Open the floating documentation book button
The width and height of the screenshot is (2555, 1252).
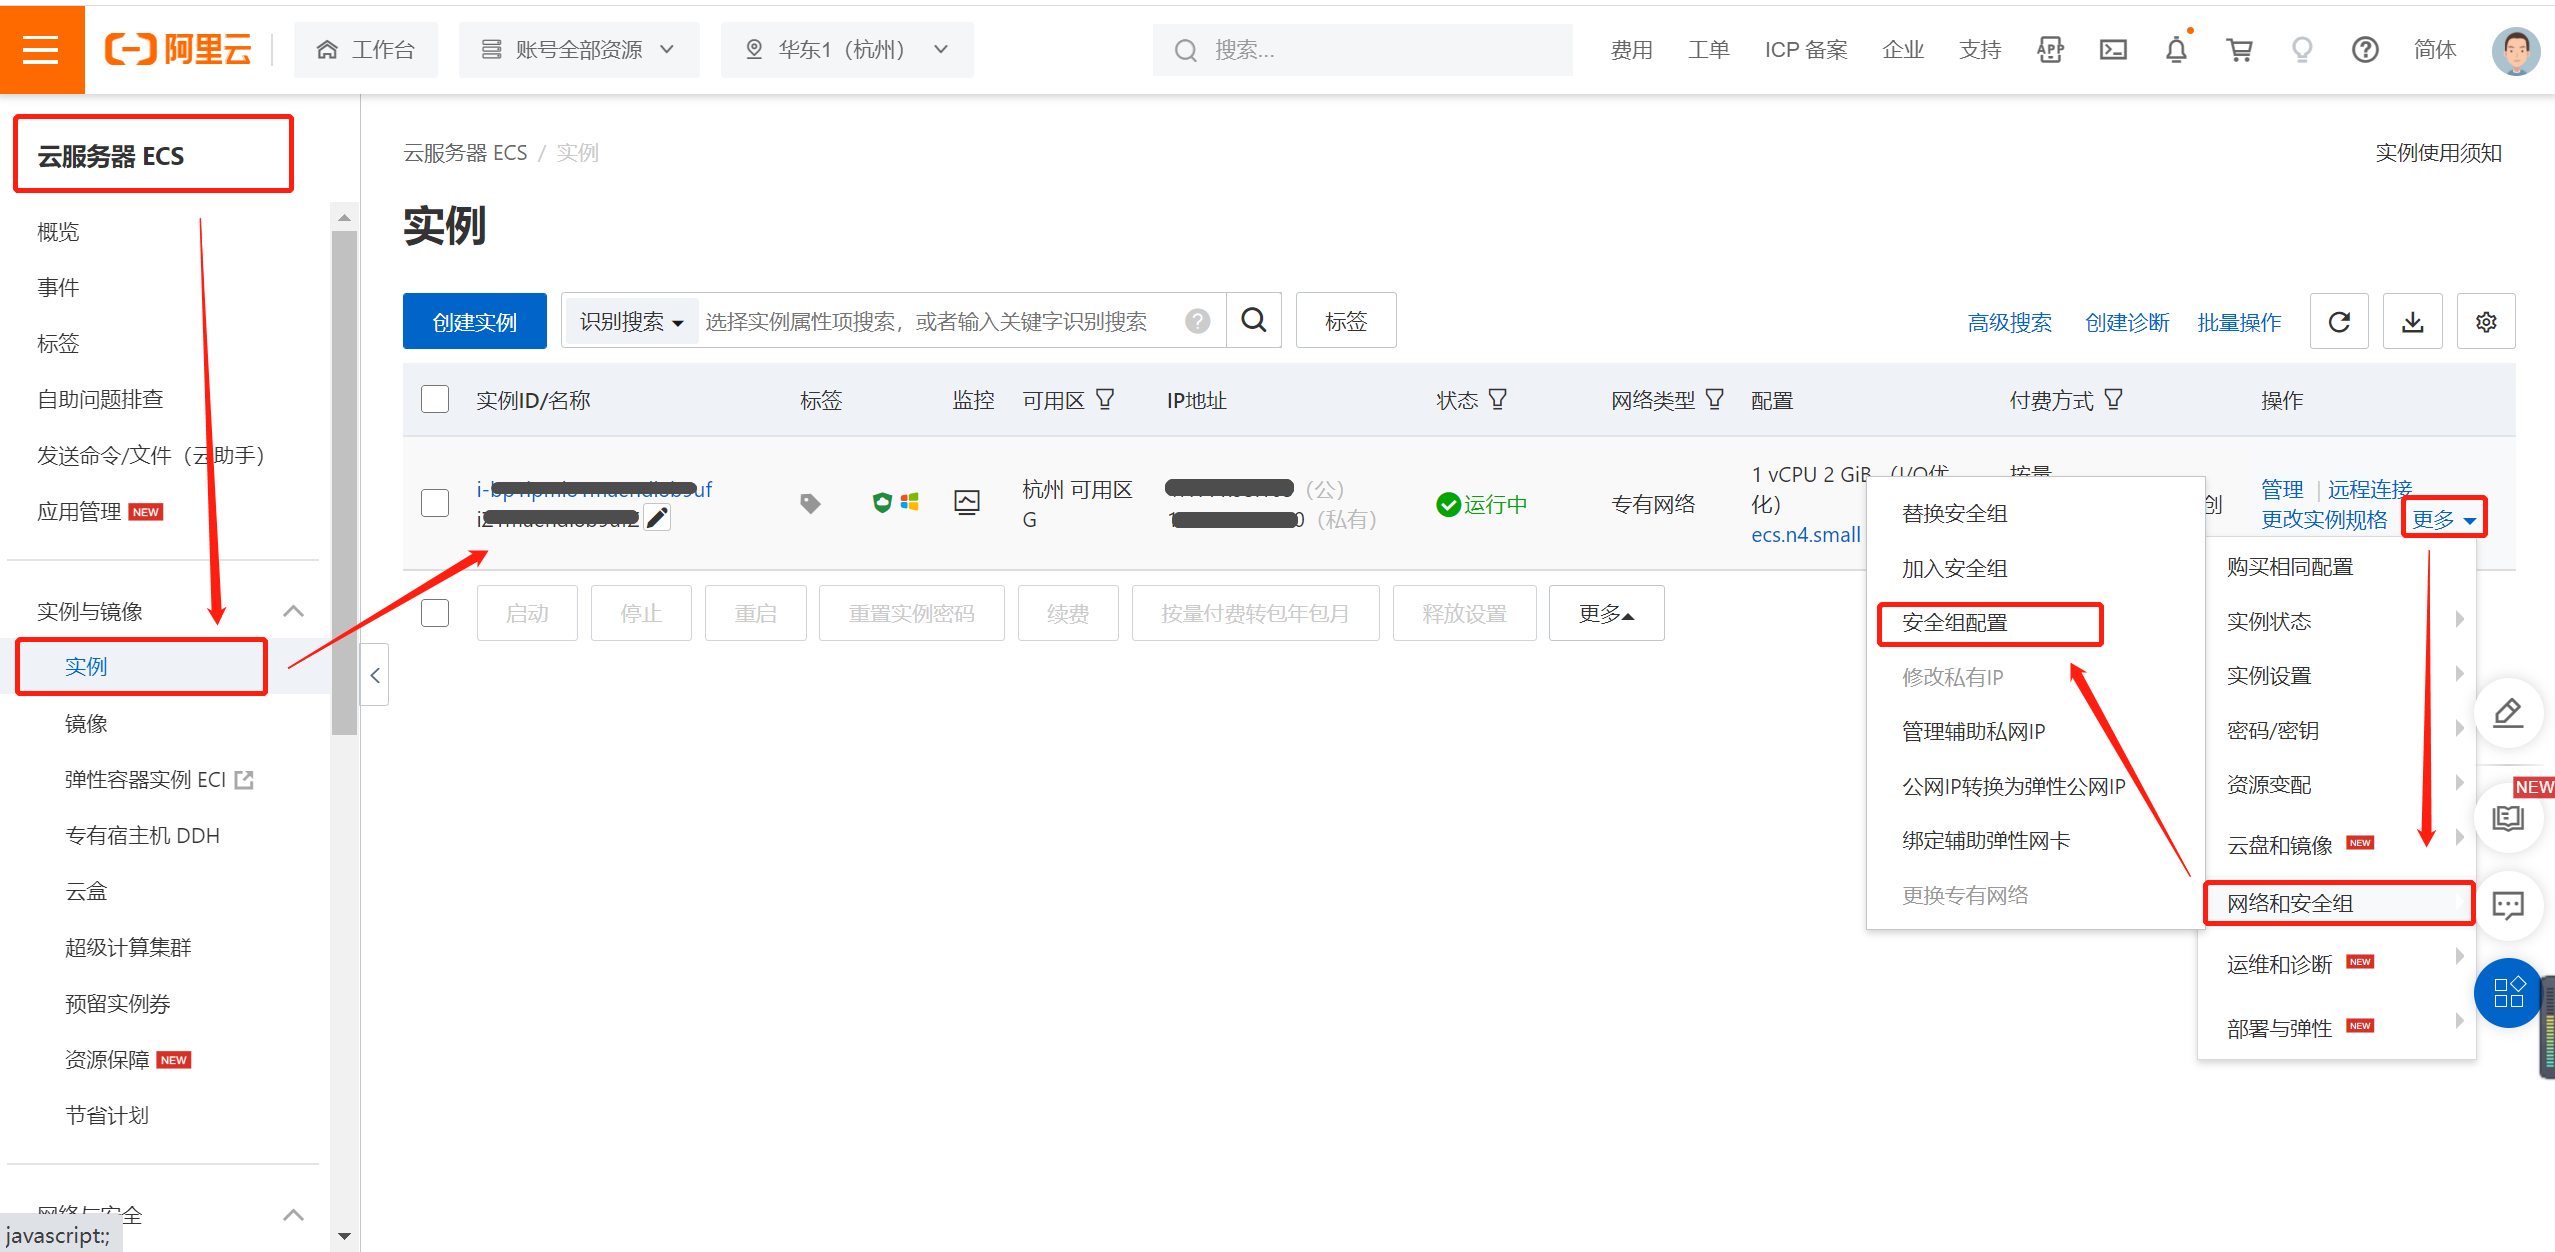coord(2508,818)
